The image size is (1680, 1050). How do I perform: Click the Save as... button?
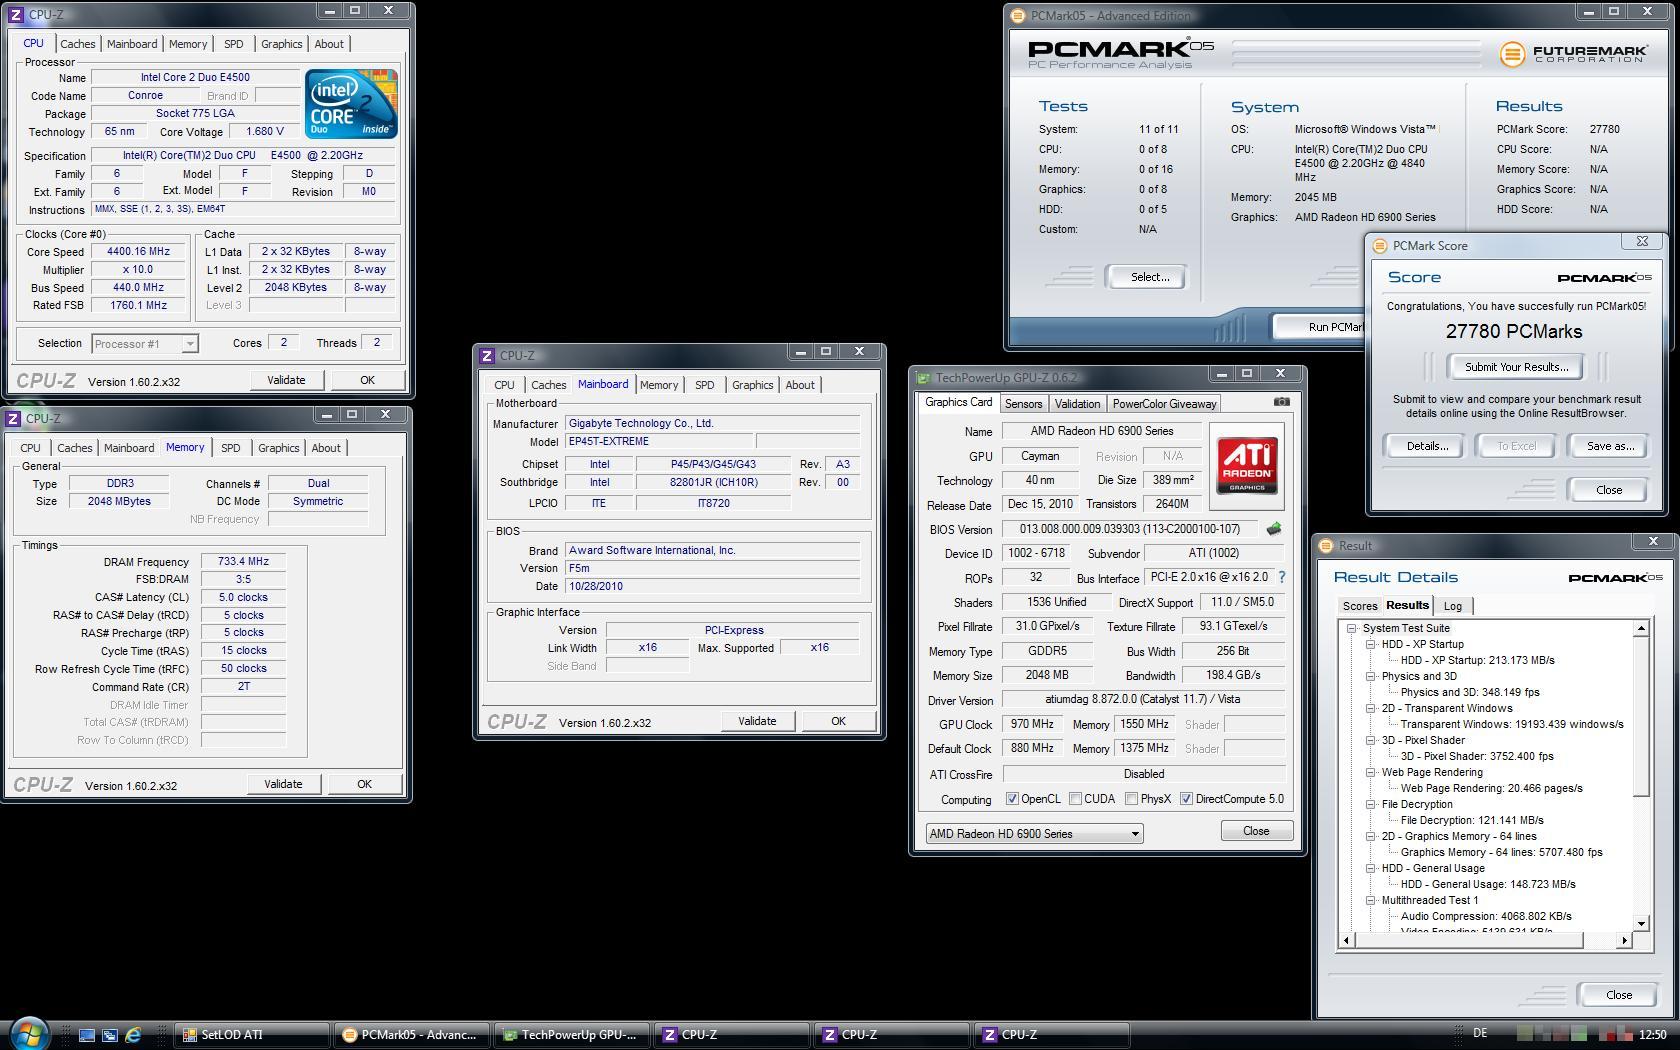pyautogui.click(x=1610, y=446)
